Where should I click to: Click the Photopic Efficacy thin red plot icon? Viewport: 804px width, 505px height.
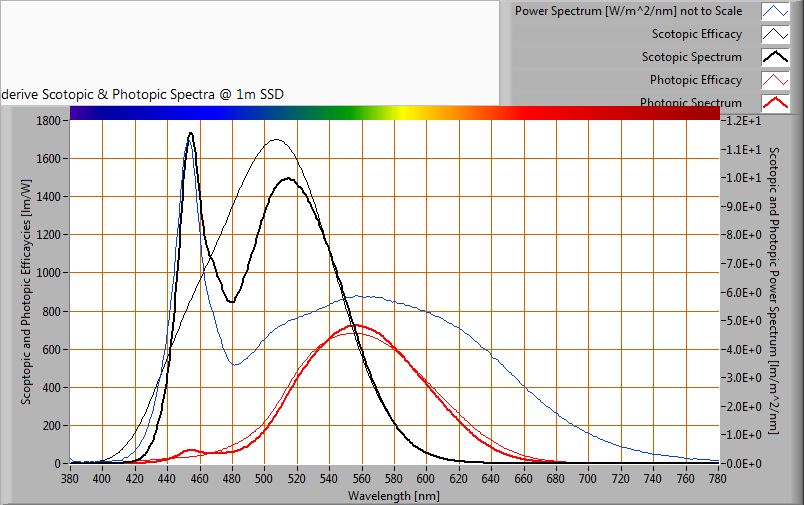pyautogui.click(x=775, y=80)
